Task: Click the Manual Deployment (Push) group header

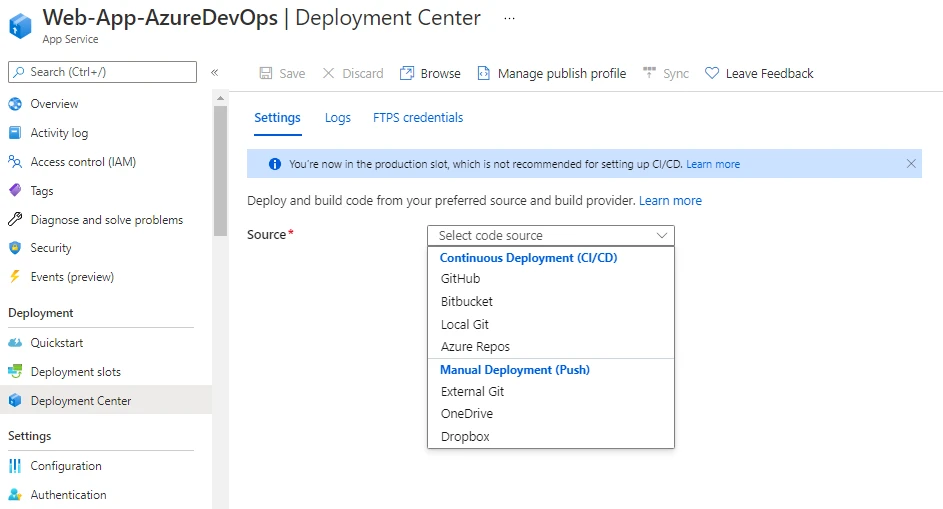Action: click(x=515, y=370)
